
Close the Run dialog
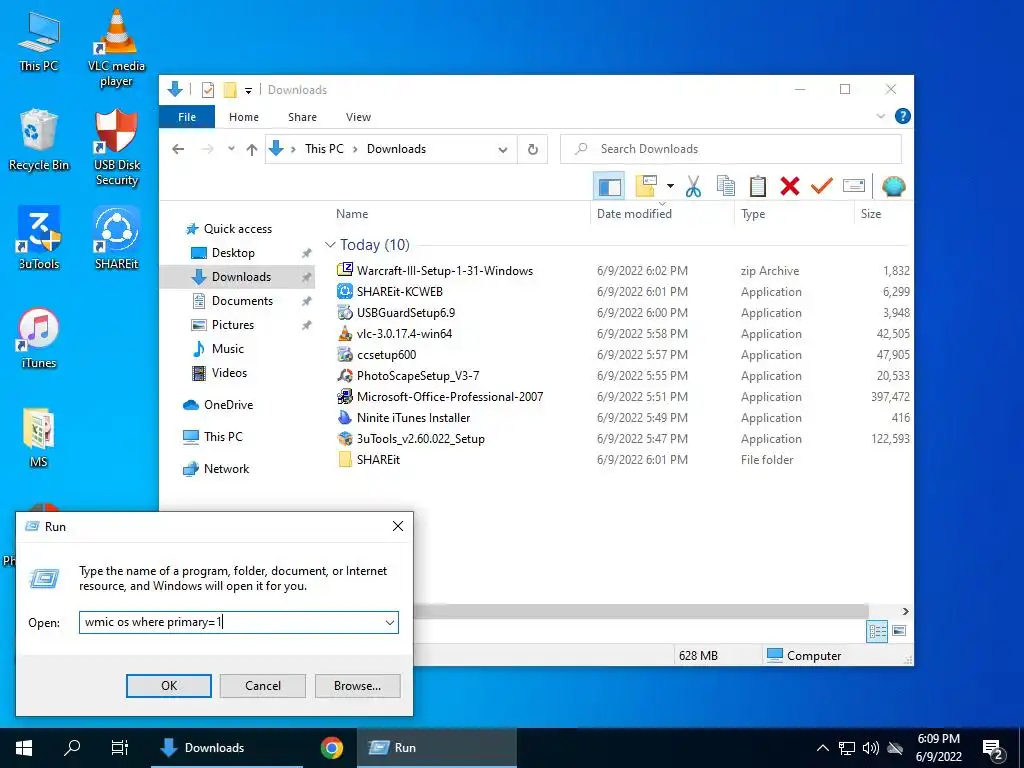[398, 526]
